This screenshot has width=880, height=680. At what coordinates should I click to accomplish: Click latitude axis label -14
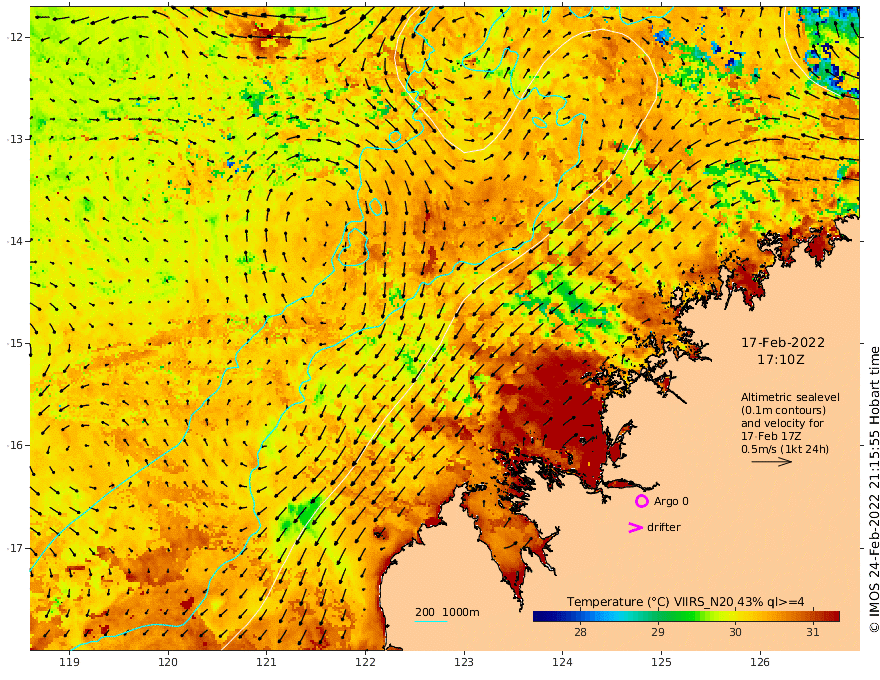[x=15, y=241]
